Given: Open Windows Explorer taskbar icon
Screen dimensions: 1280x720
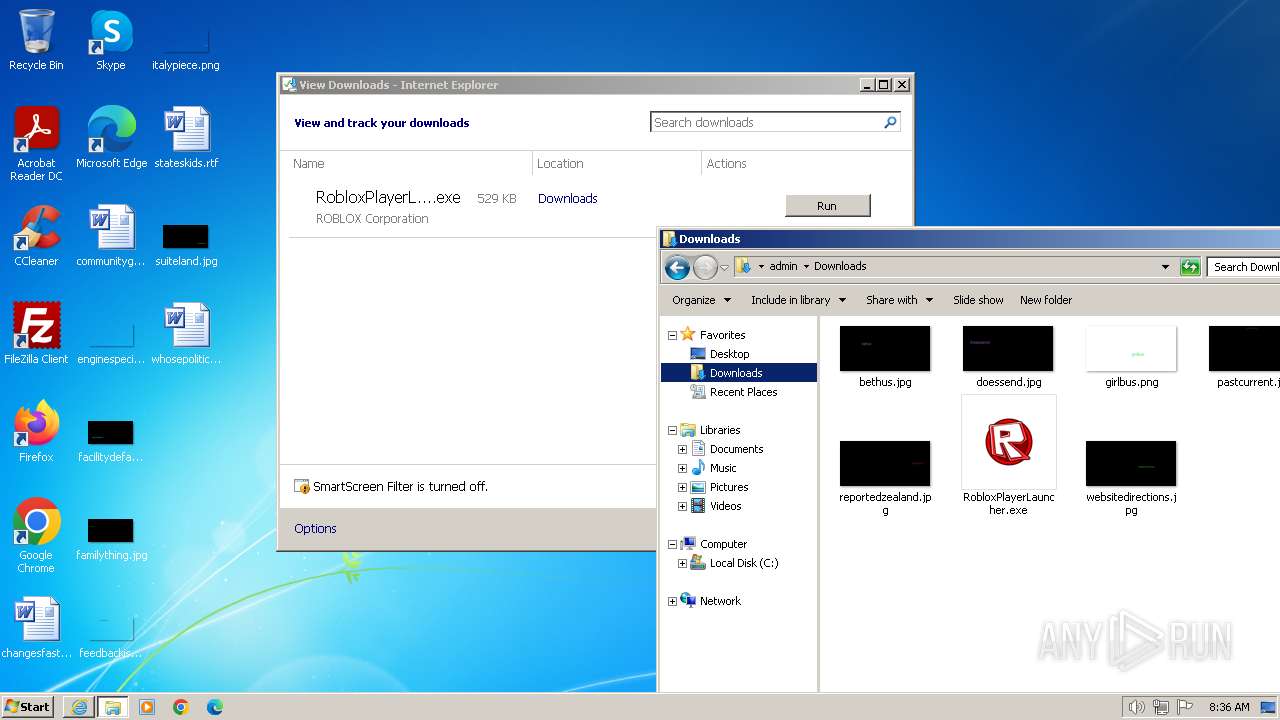Looking at the screenshot, I should (112, 707).
